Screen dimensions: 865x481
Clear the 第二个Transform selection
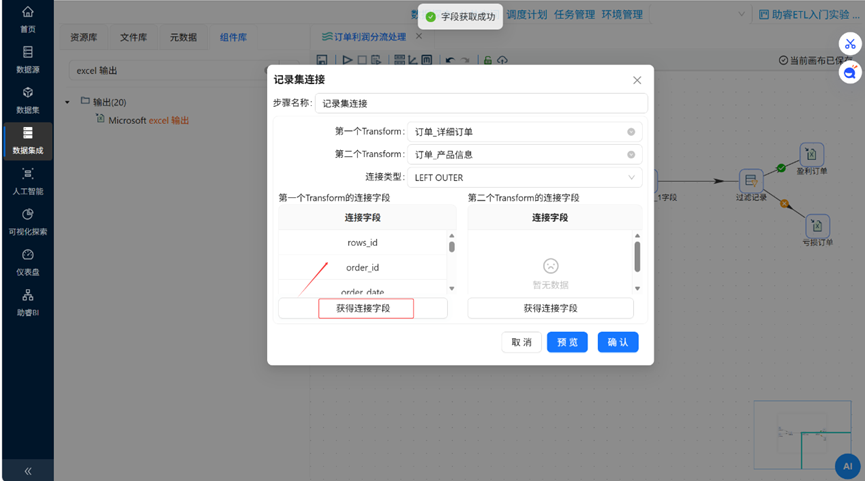[x=631, y=154]
